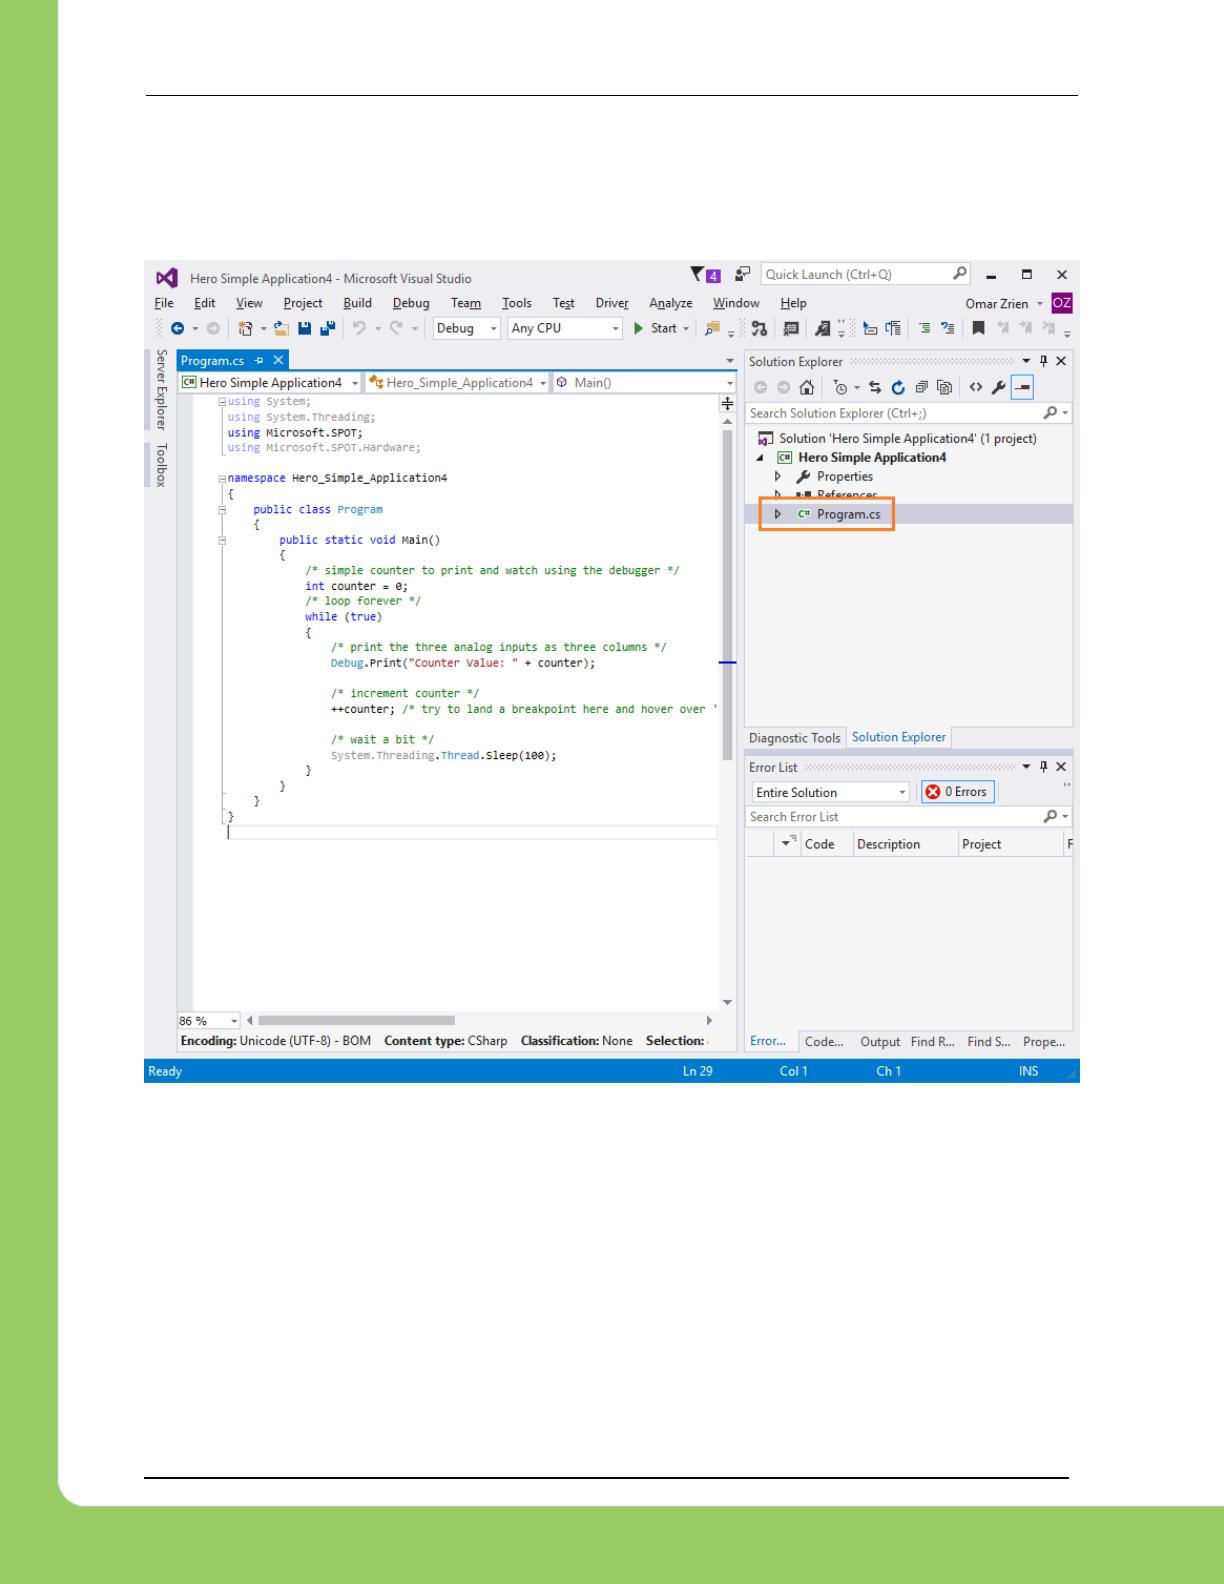This screenshot has height=1584, width=1224.
Task: Toggle Preview Selected Items in Solution Explorer
Action: tap(1022, 388)
